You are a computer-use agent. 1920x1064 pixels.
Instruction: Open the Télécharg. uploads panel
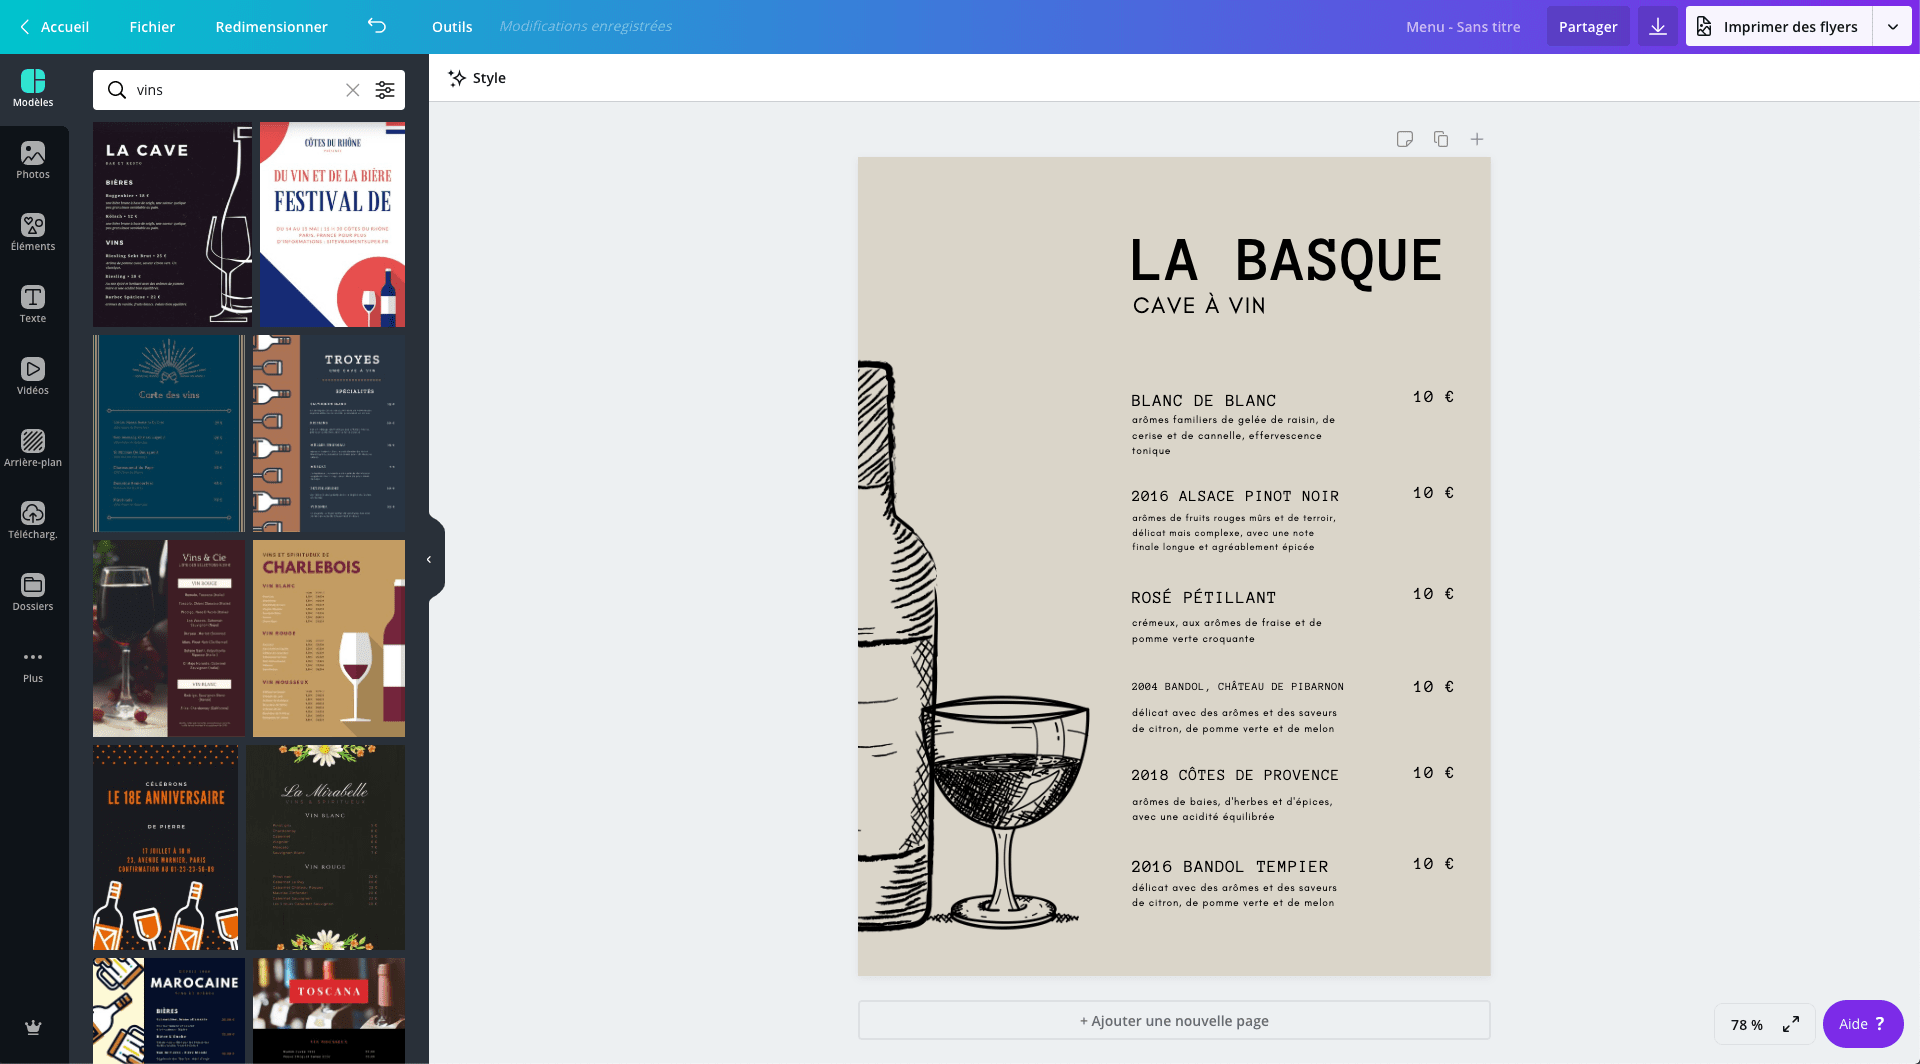click(x=33, y=520)
